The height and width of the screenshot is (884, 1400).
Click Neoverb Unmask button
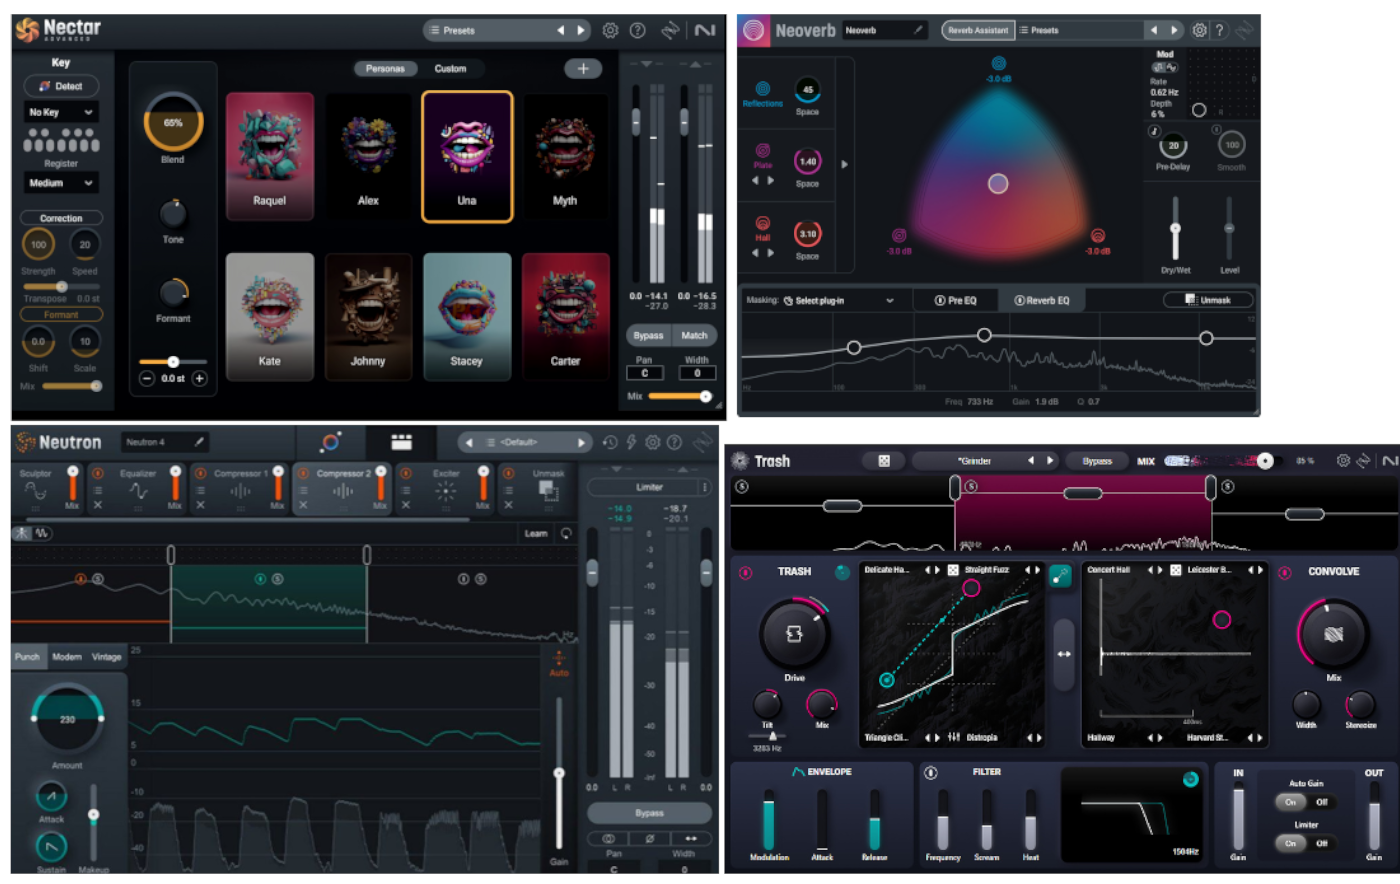coord(1208,300)
